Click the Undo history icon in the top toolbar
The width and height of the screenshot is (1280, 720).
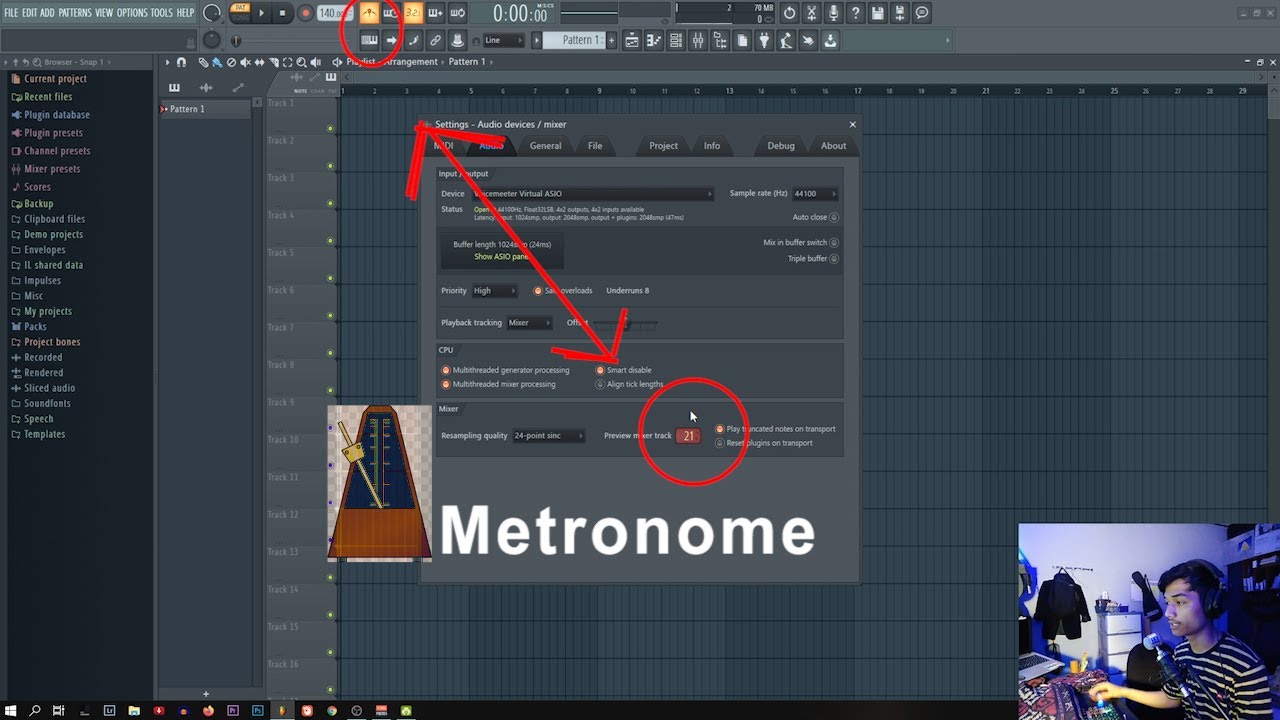[x=789, y=13]
